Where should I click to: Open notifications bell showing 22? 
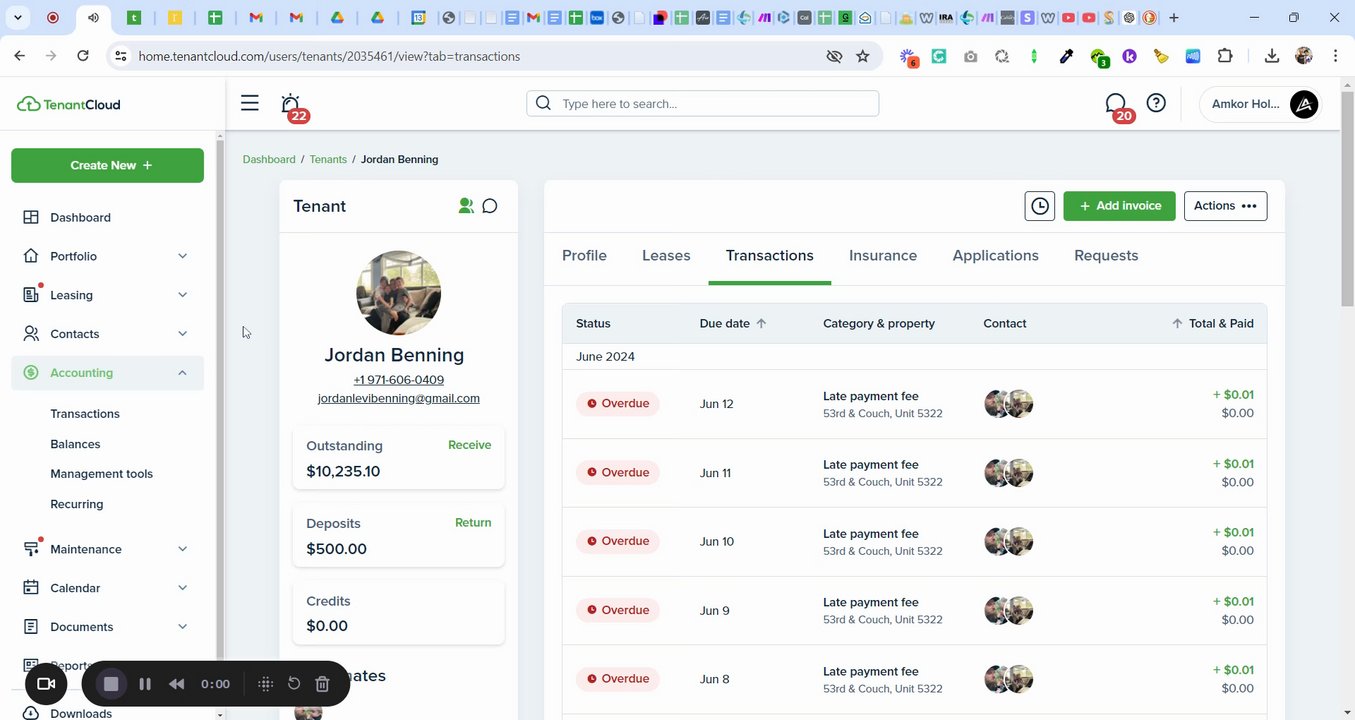292,105
